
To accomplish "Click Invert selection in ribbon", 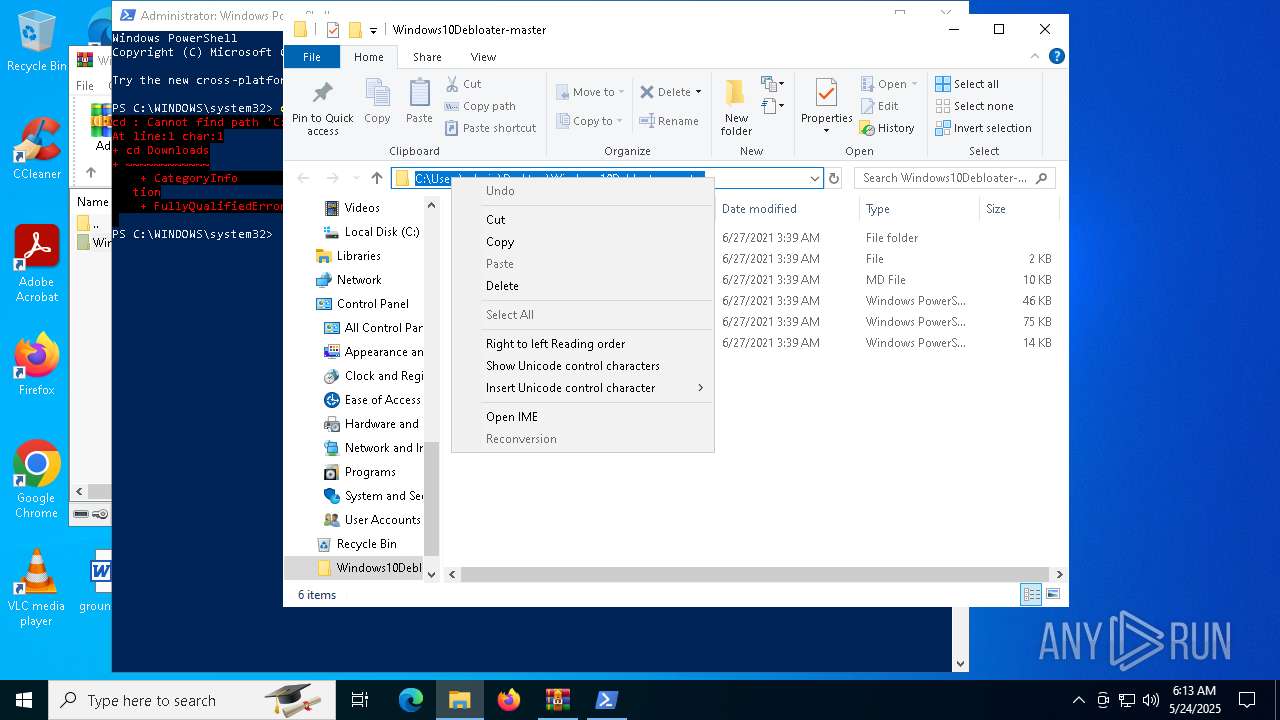I will (983, 128).
